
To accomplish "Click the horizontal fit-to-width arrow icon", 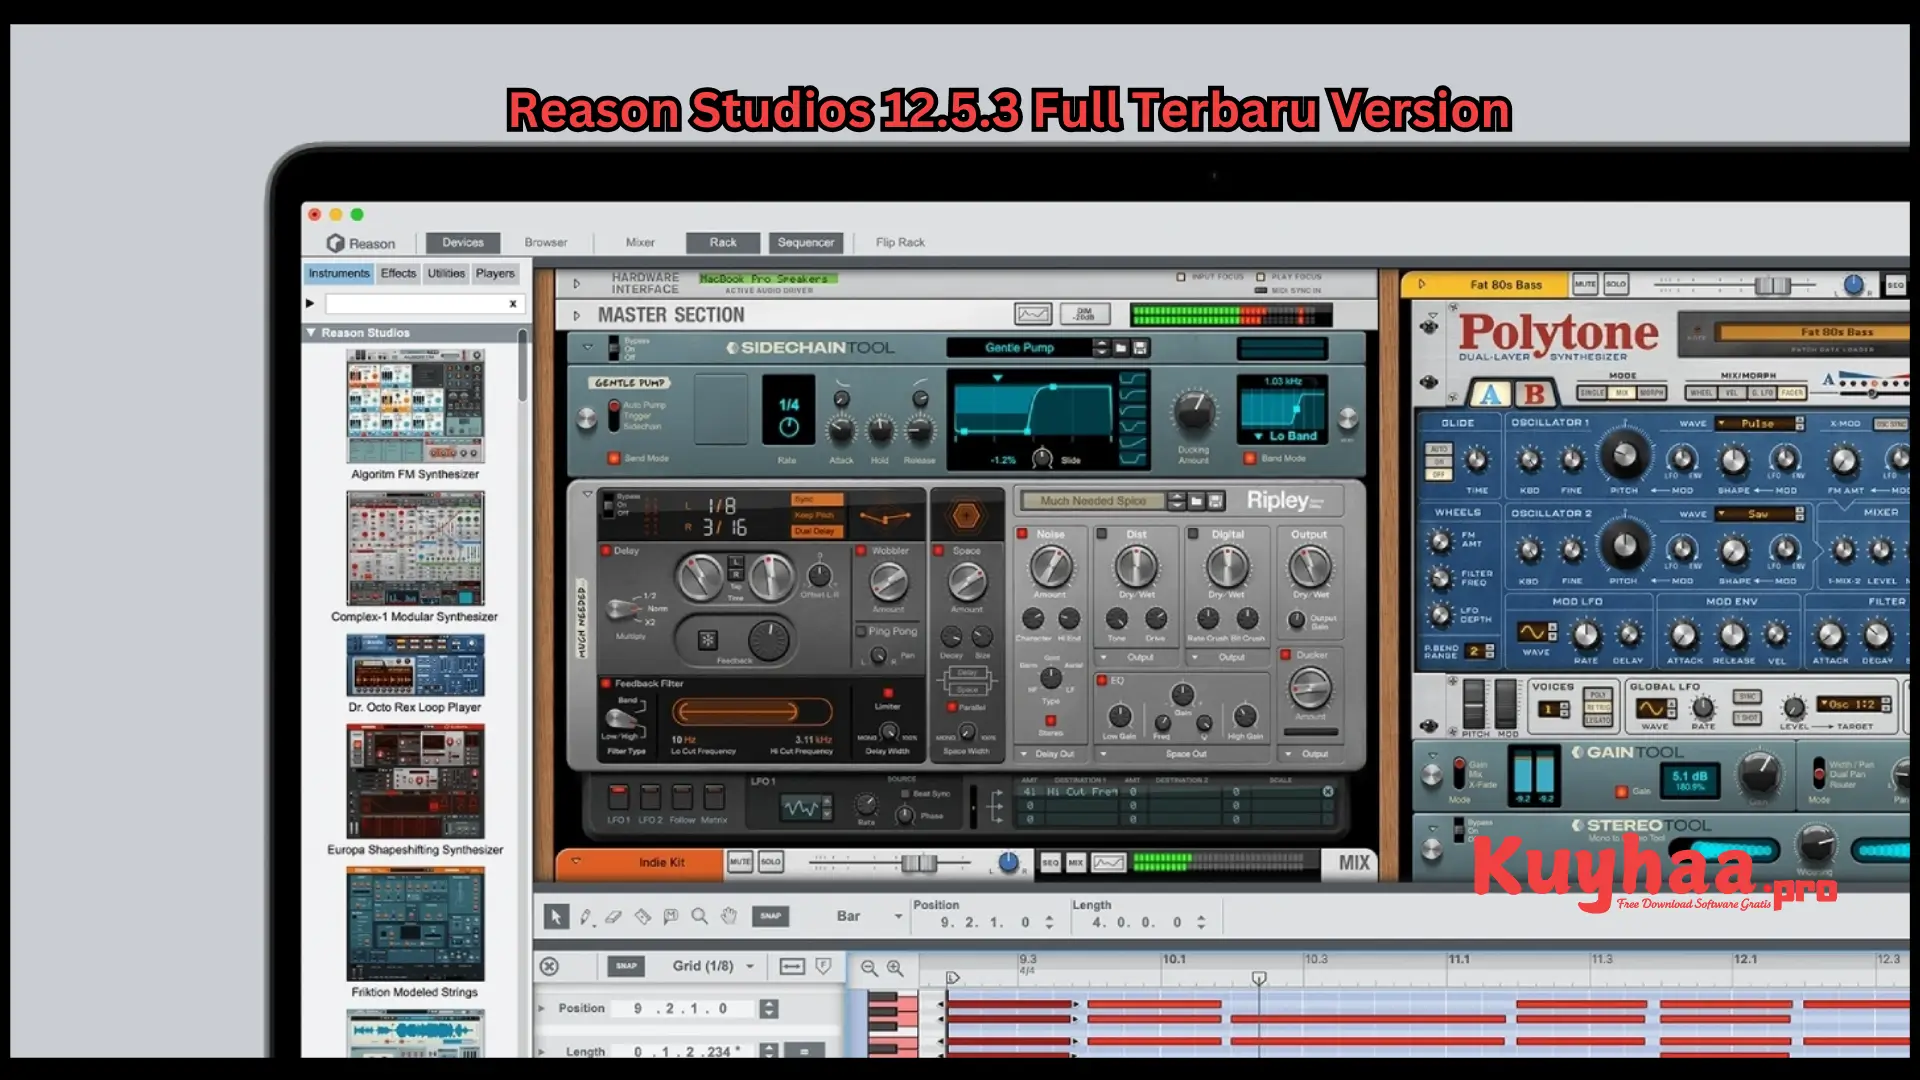I will click(792, 966).
